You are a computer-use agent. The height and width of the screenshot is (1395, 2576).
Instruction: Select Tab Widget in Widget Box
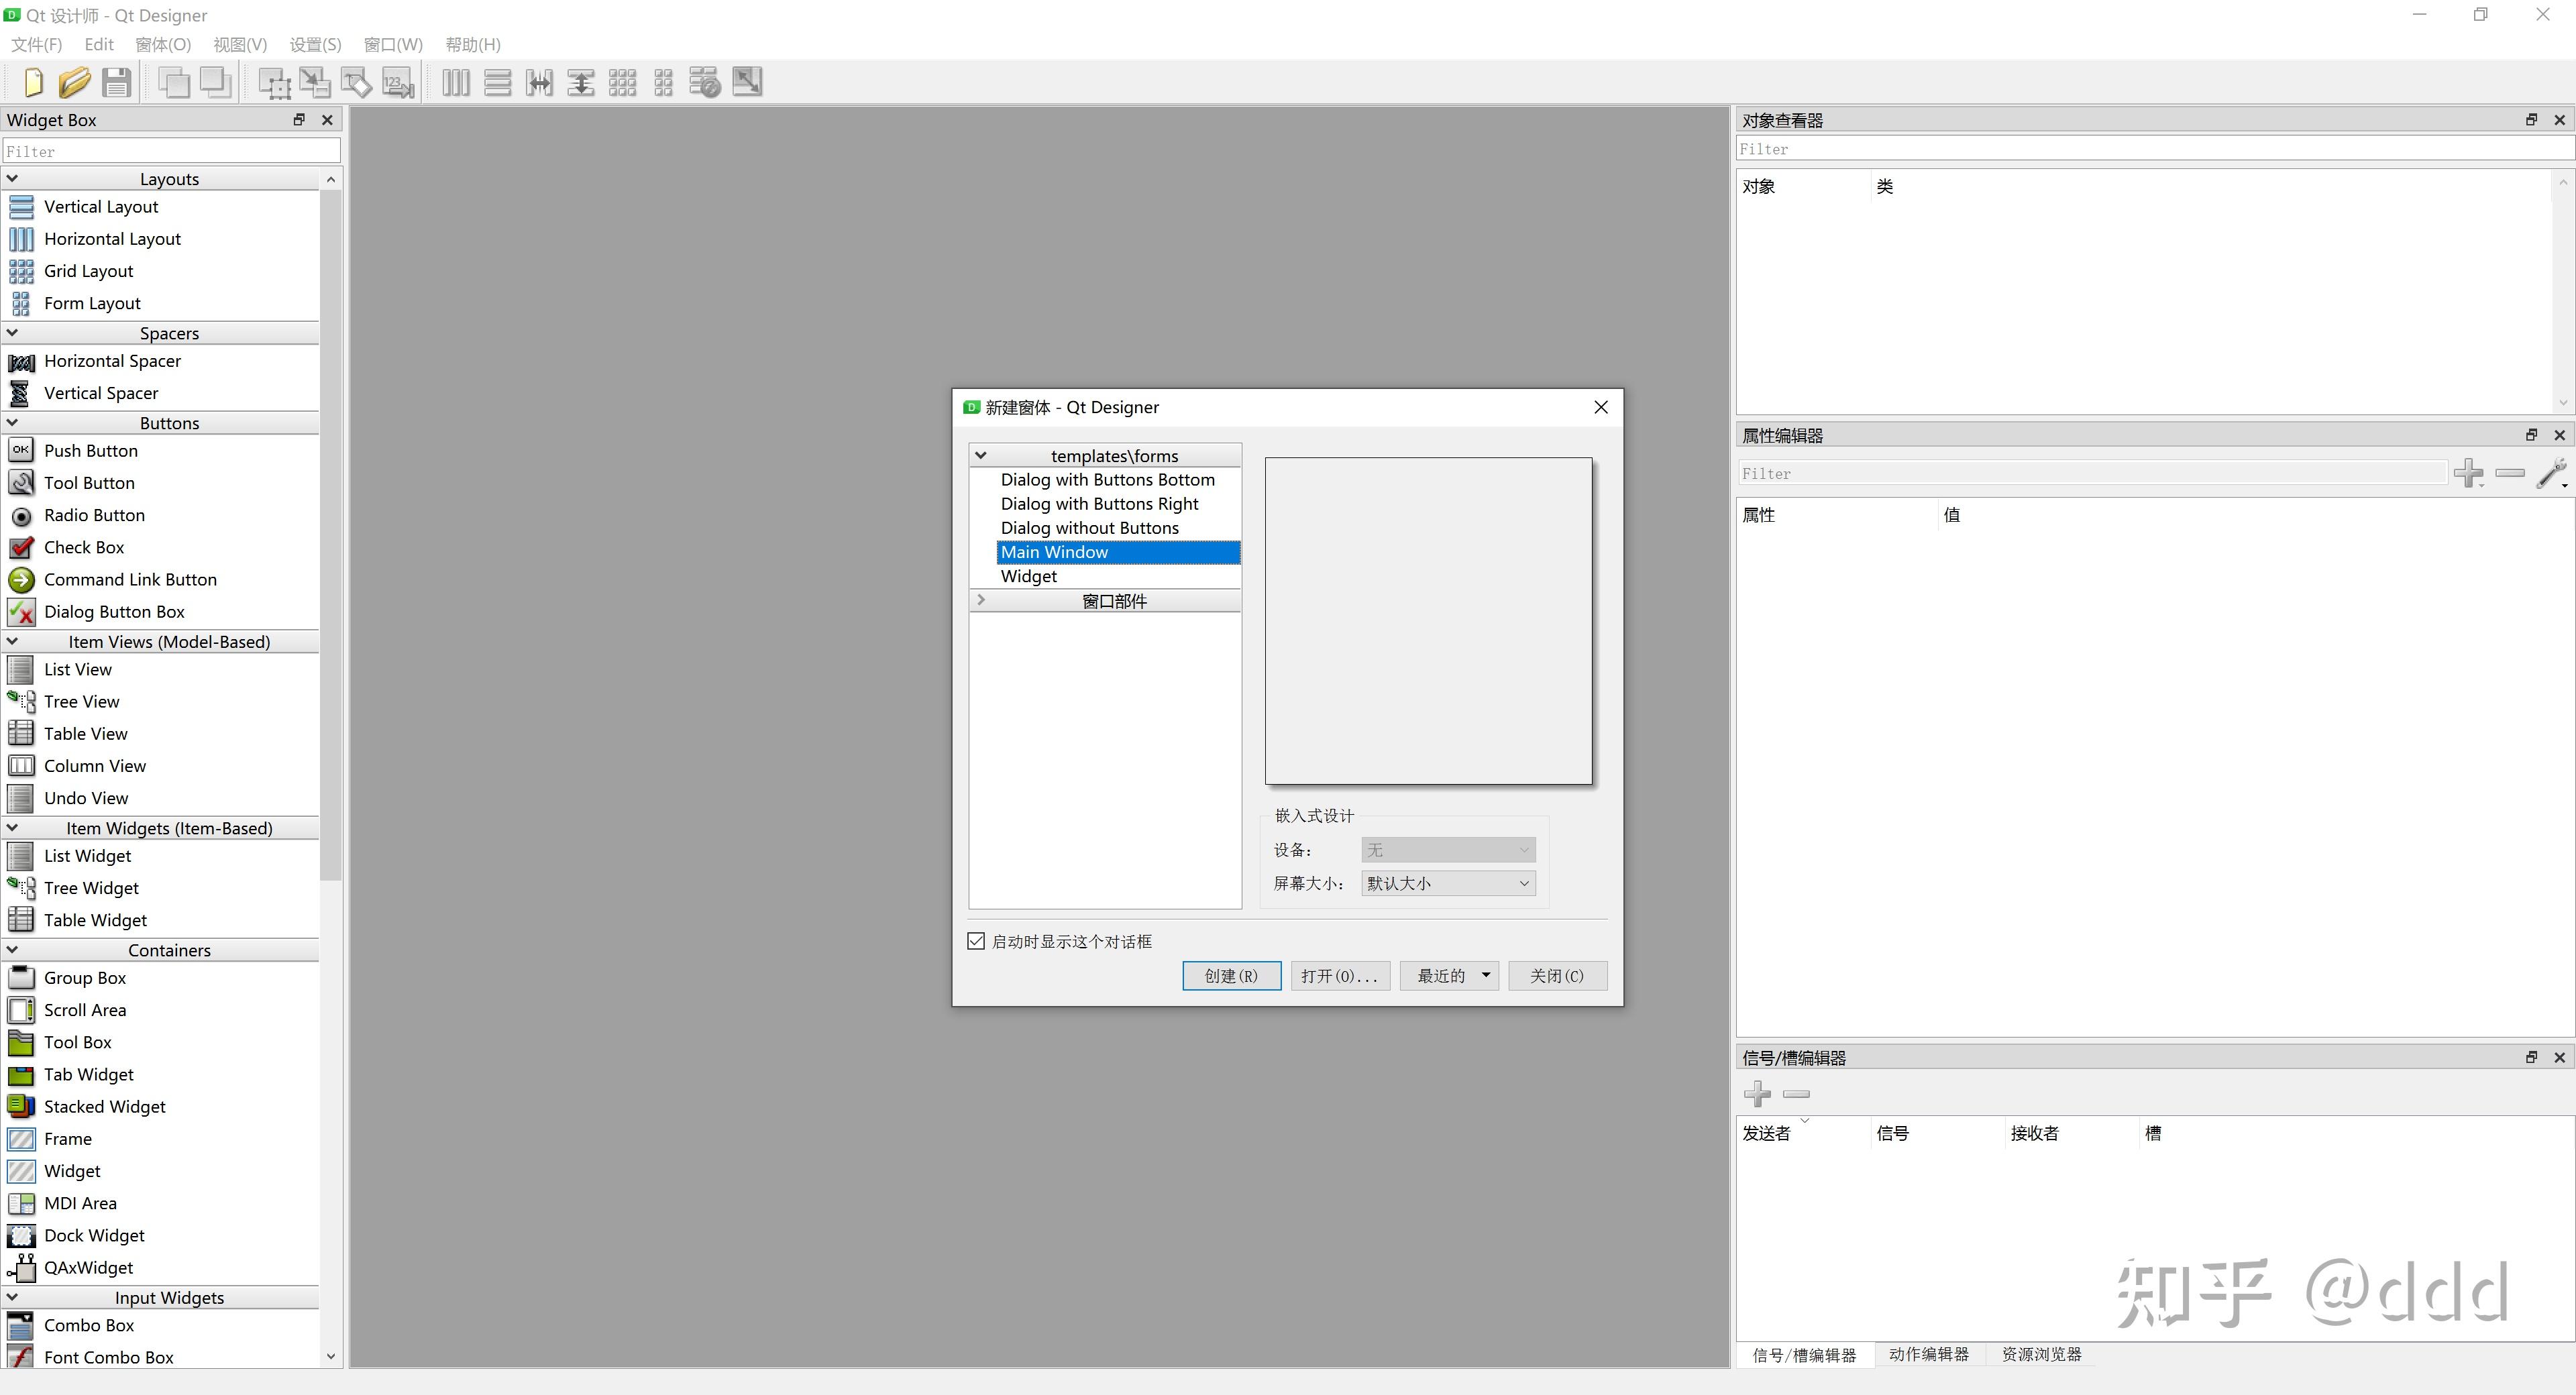pyautogui.click(x=88, y=1074)
